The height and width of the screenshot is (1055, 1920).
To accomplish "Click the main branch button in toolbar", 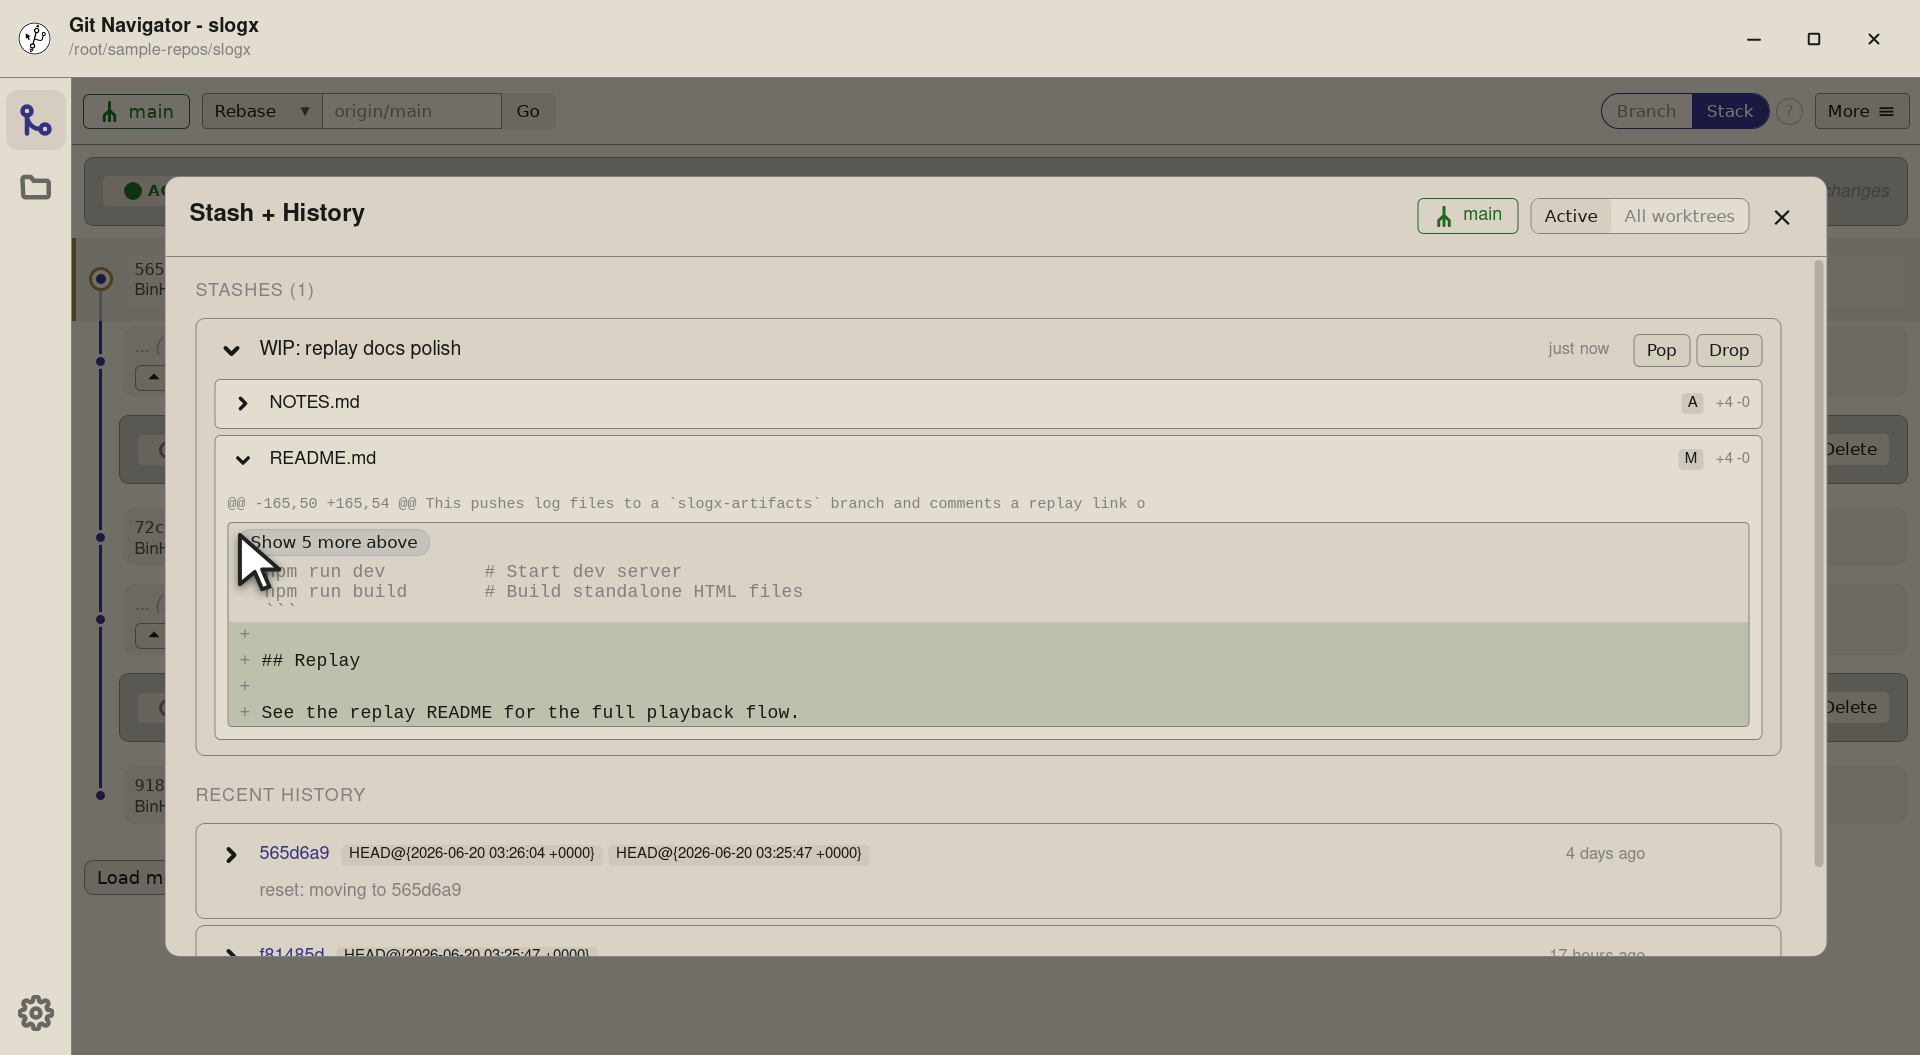I will click(136, 111).
